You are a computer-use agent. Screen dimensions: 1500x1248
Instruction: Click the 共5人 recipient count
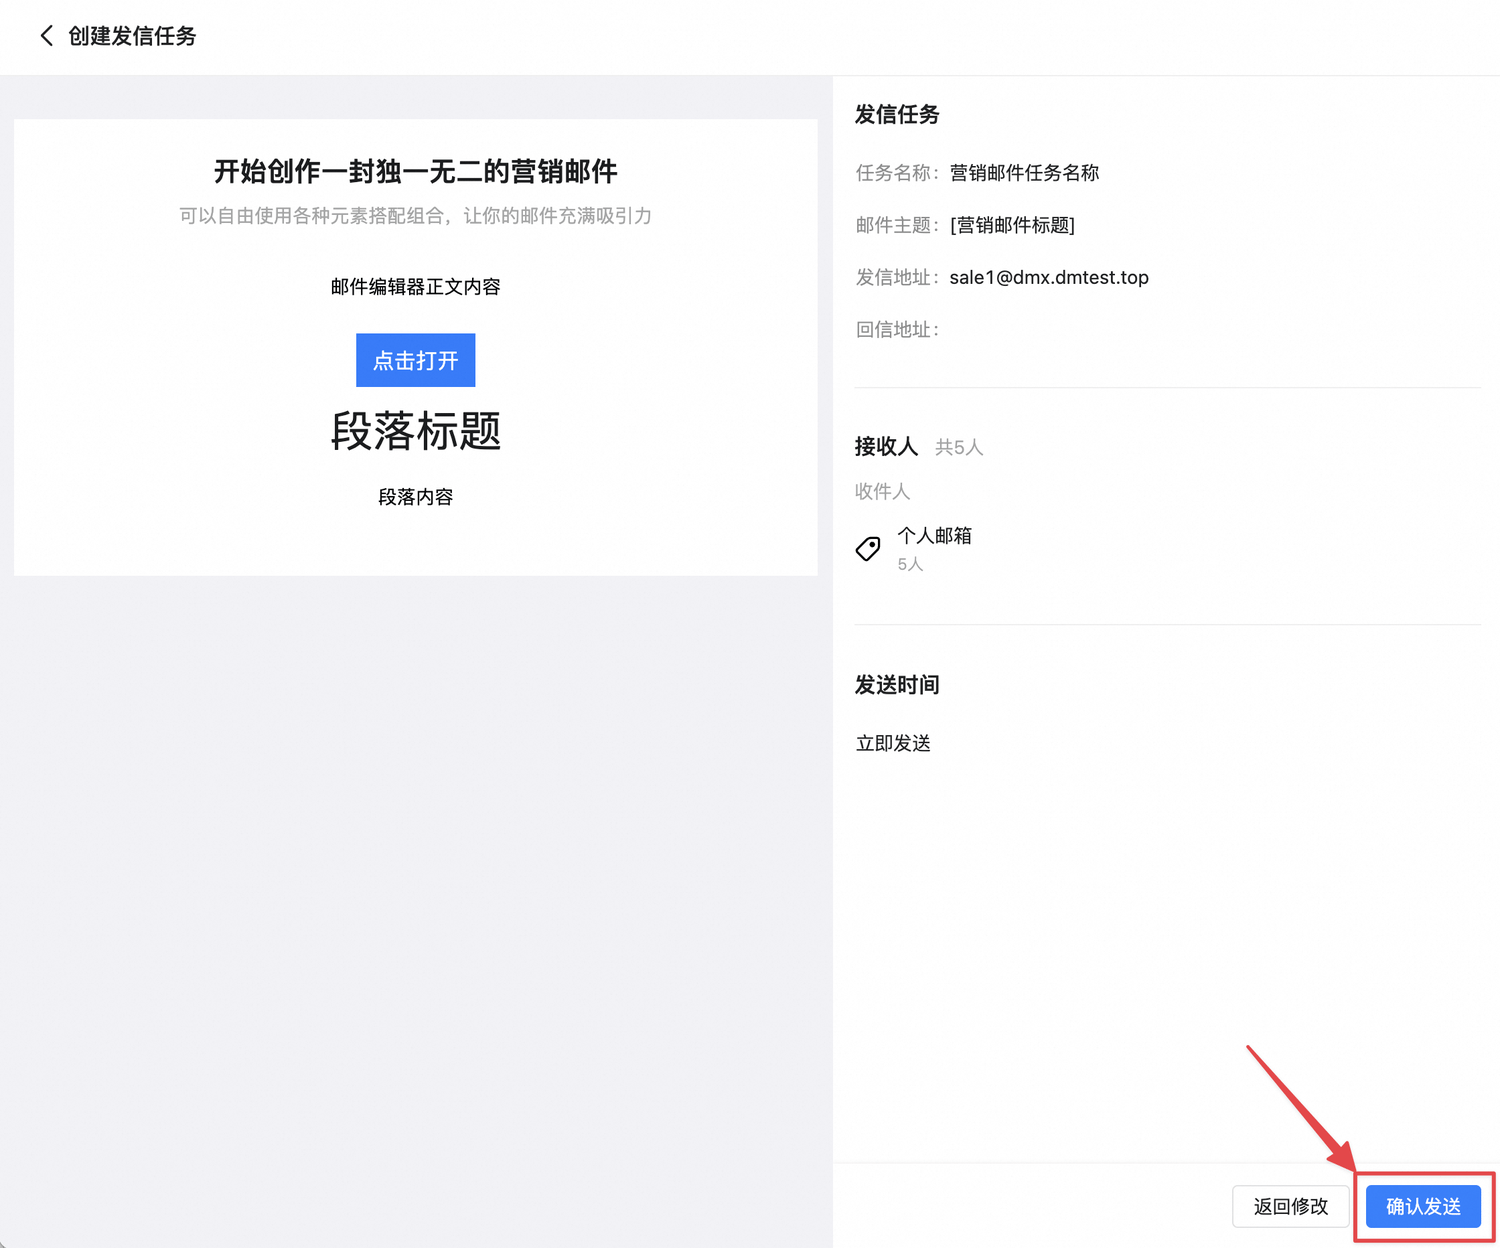pos(959,447)
